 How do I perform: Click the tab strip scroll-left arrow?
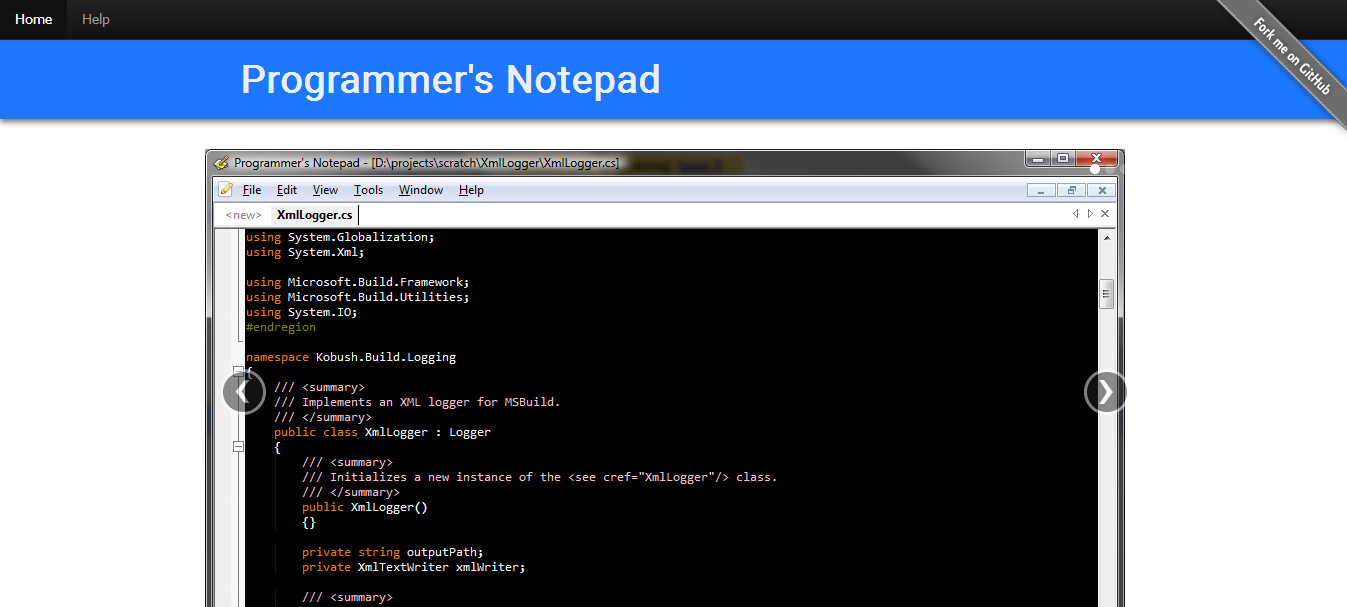[1076, 214]
